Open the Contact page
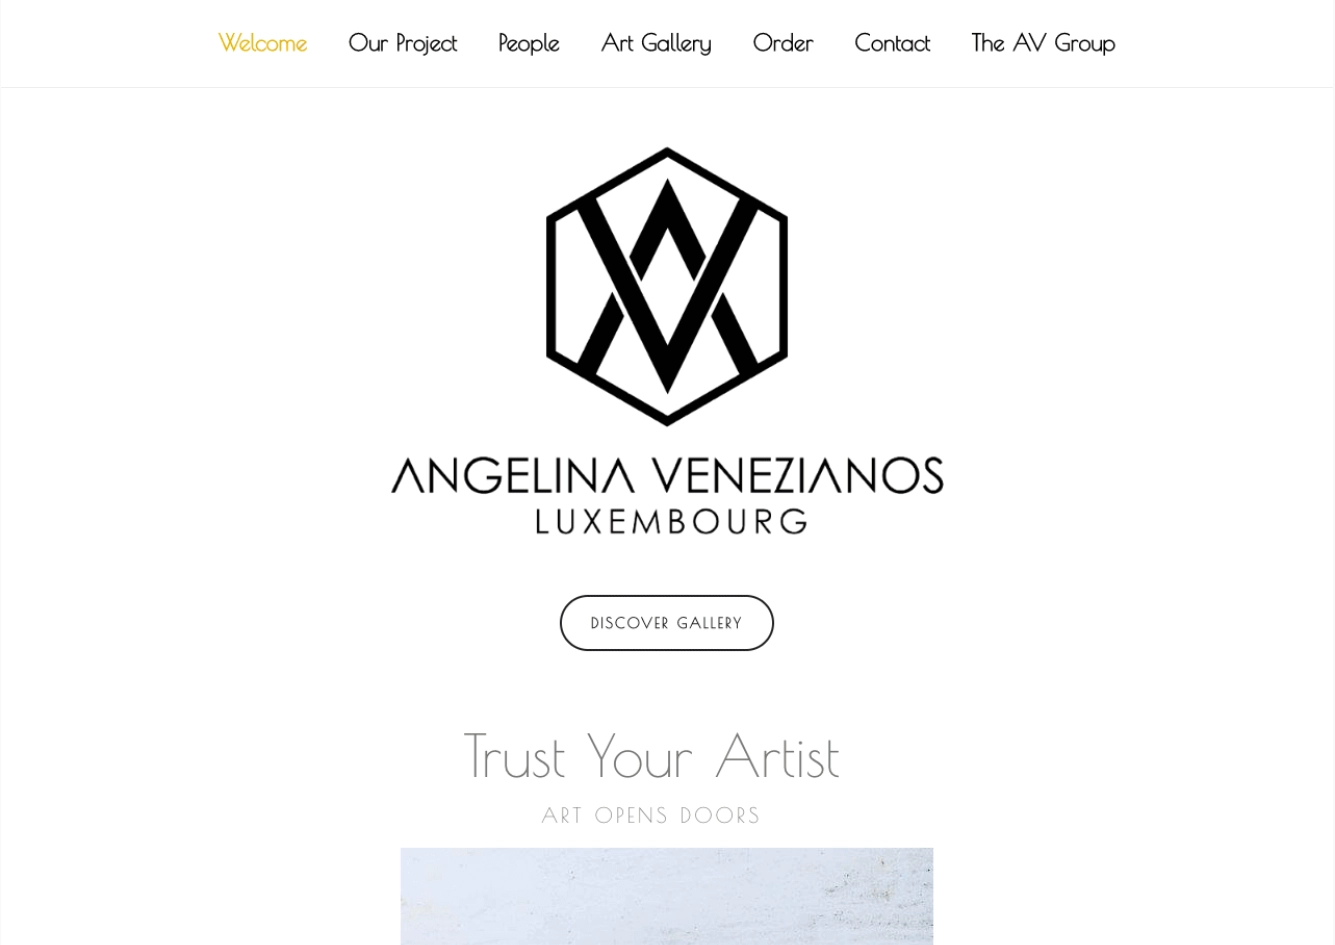1335x945 pixels. [x=892, y=43]
